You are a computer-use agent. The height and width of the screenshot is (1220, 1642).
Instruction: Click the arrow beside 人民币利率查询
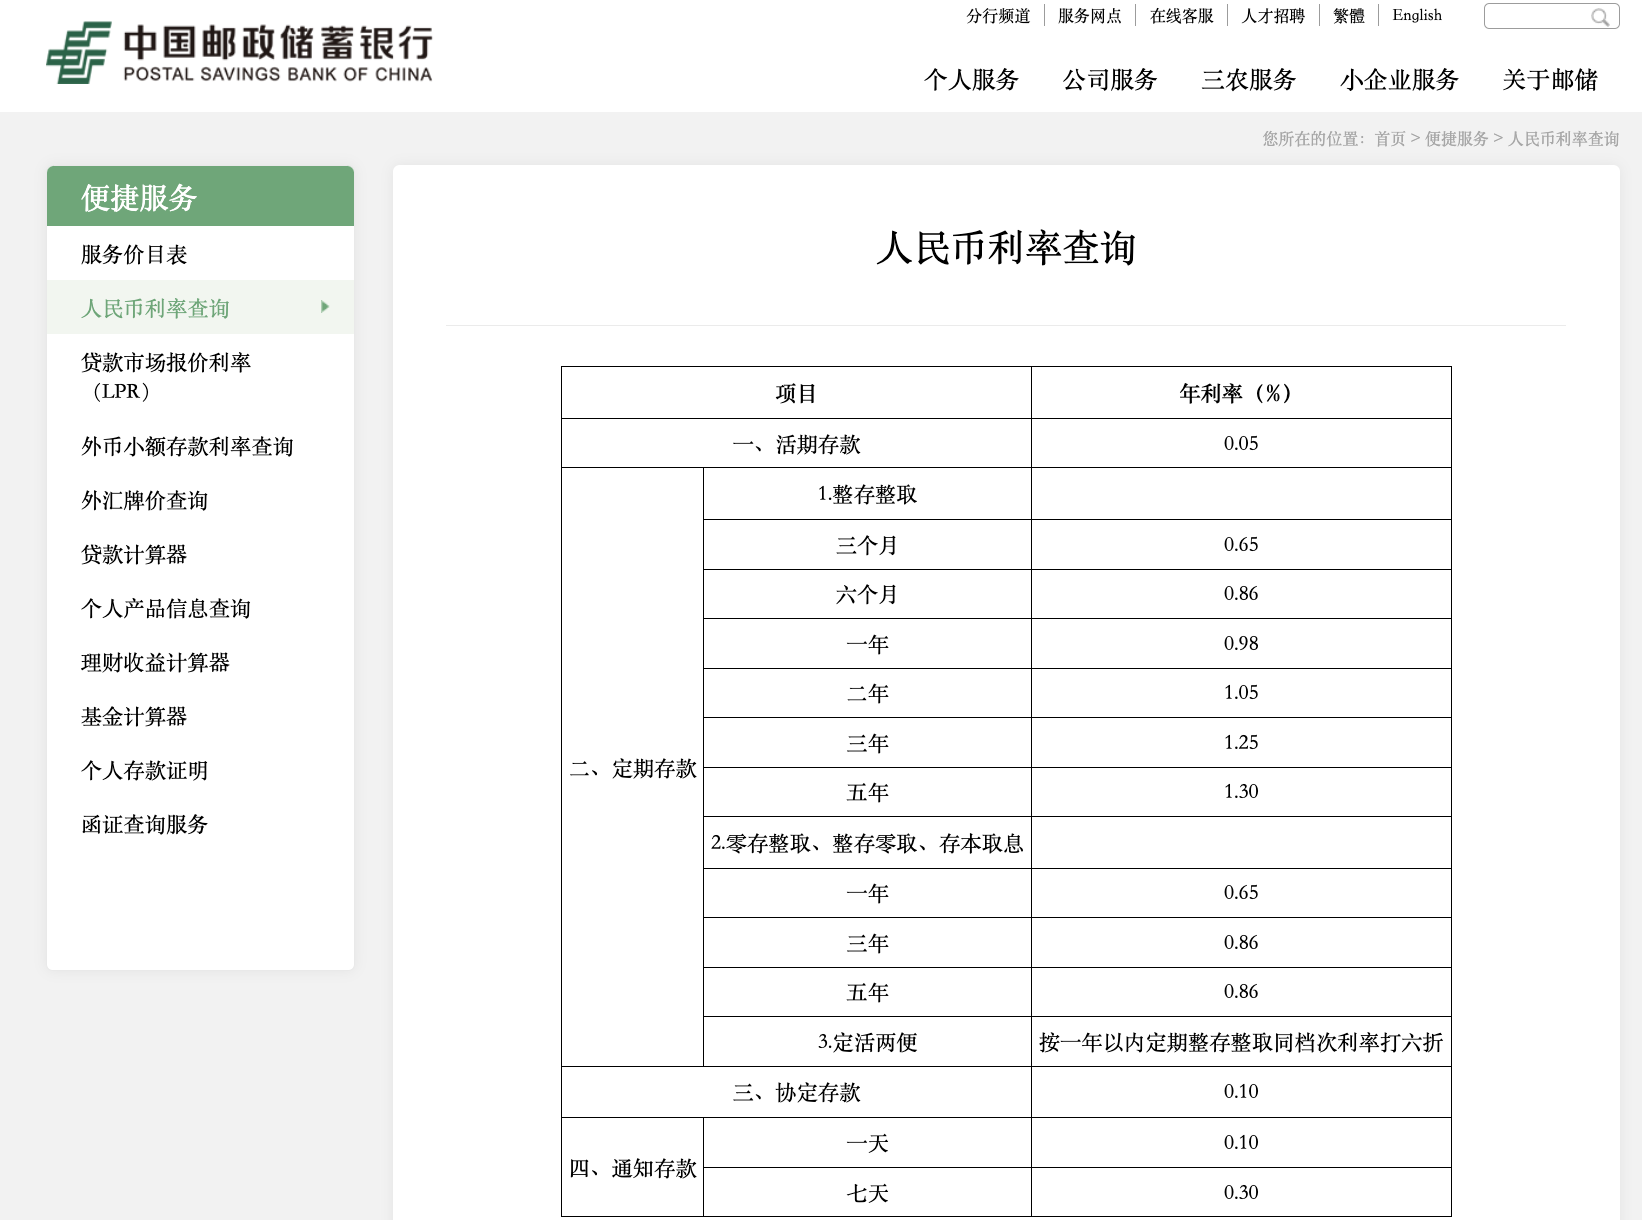325,307
